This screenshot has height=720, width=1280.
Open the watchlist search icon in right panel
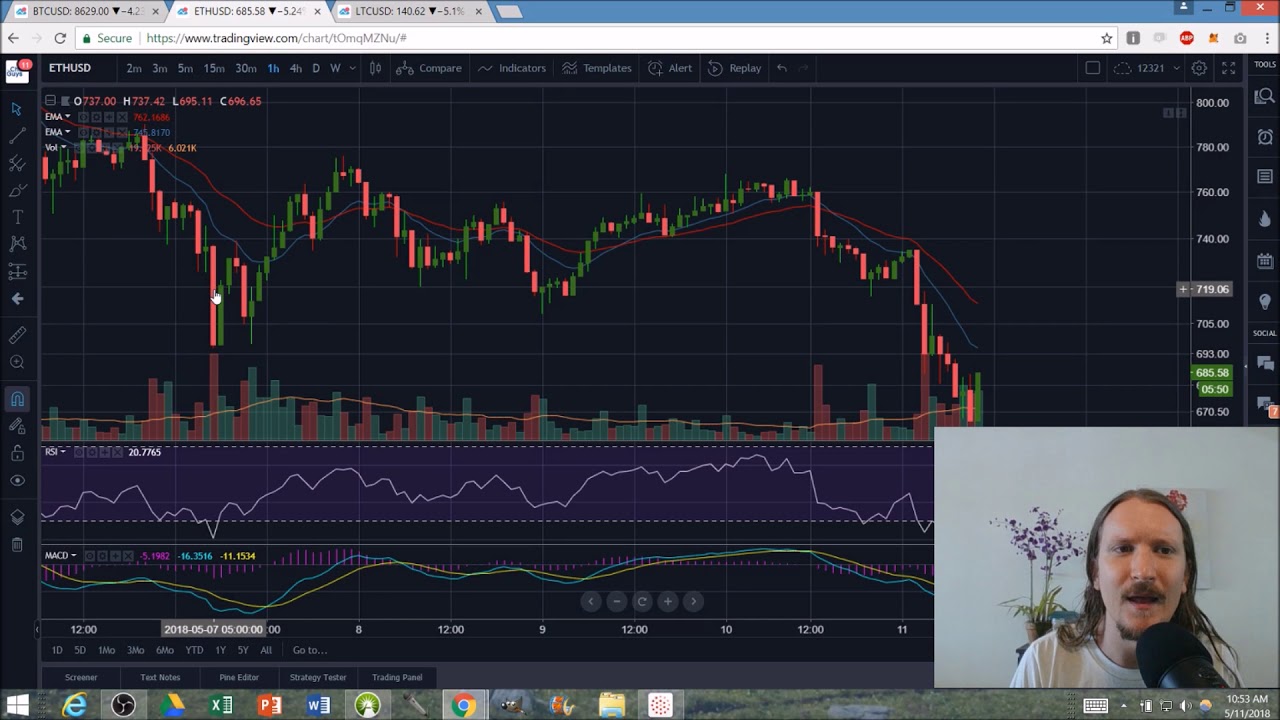pyautogui.click(x=1265, y=97)
